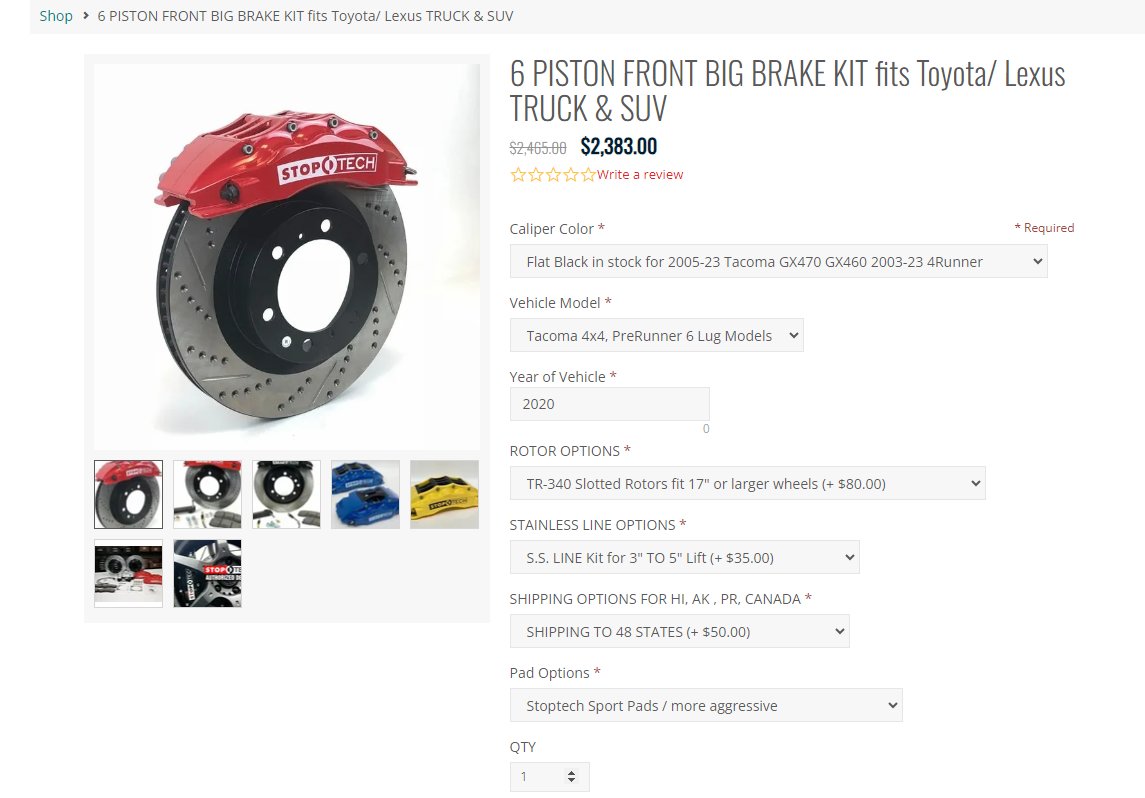Click the first review star

click(518, 174)
